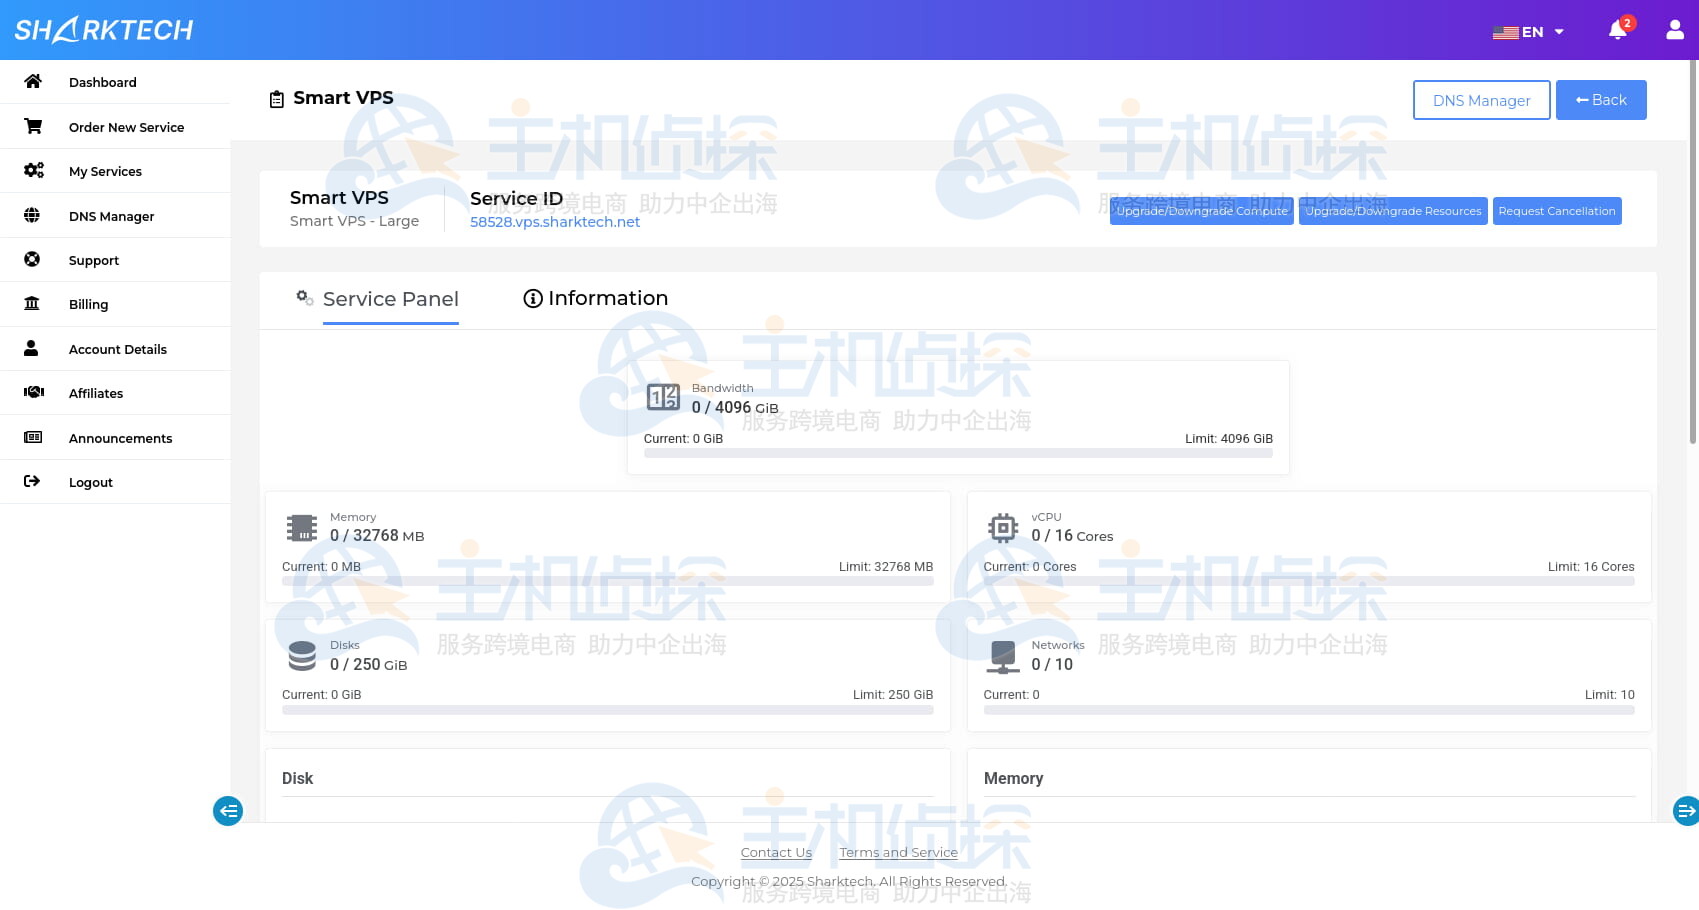Click the DNS Manager outlined button

[x=1481, y=100]
